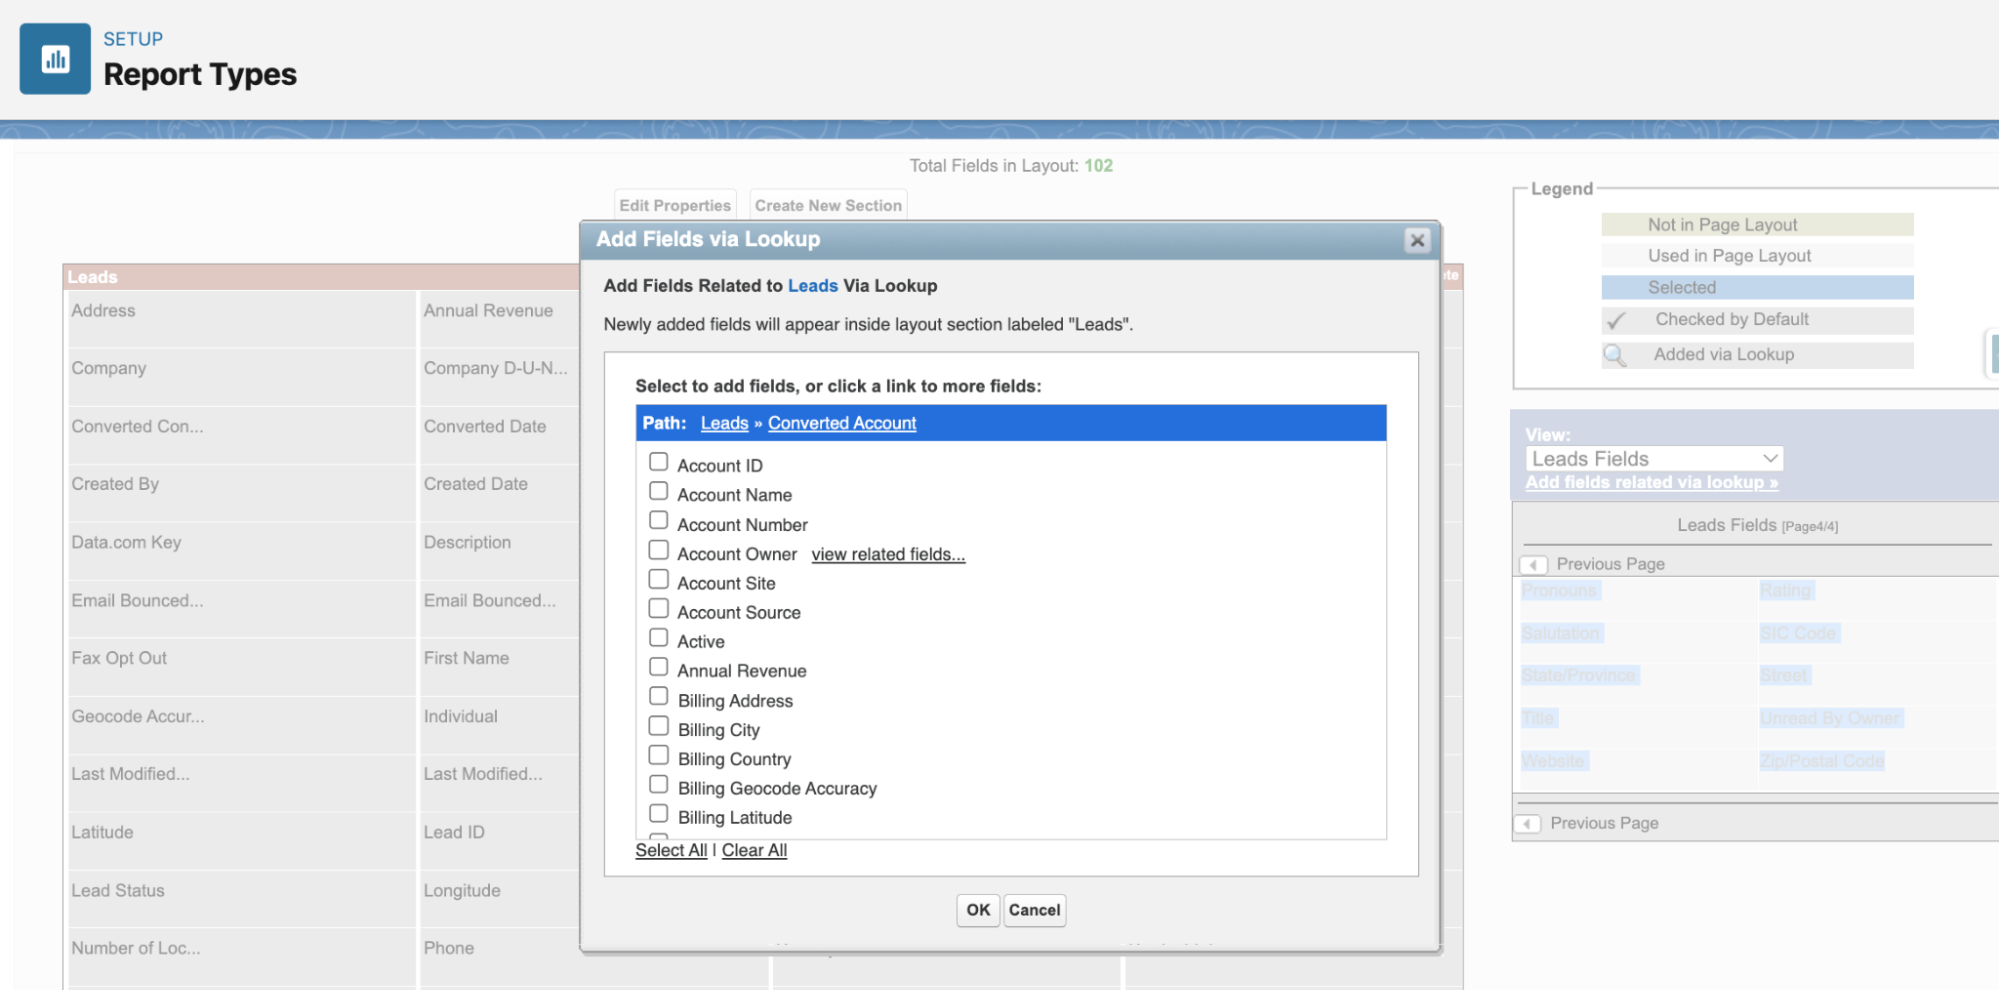Click the SETUP breadcrumb text
Screen dimensions: 1999x990
[x=133, y=39]
